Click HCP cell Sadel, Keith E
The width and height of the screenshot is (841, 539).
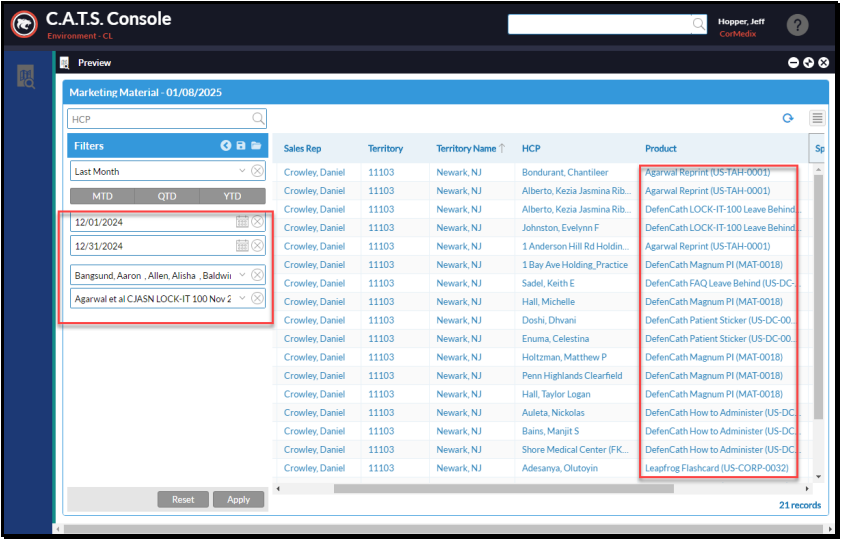[548, 283]
